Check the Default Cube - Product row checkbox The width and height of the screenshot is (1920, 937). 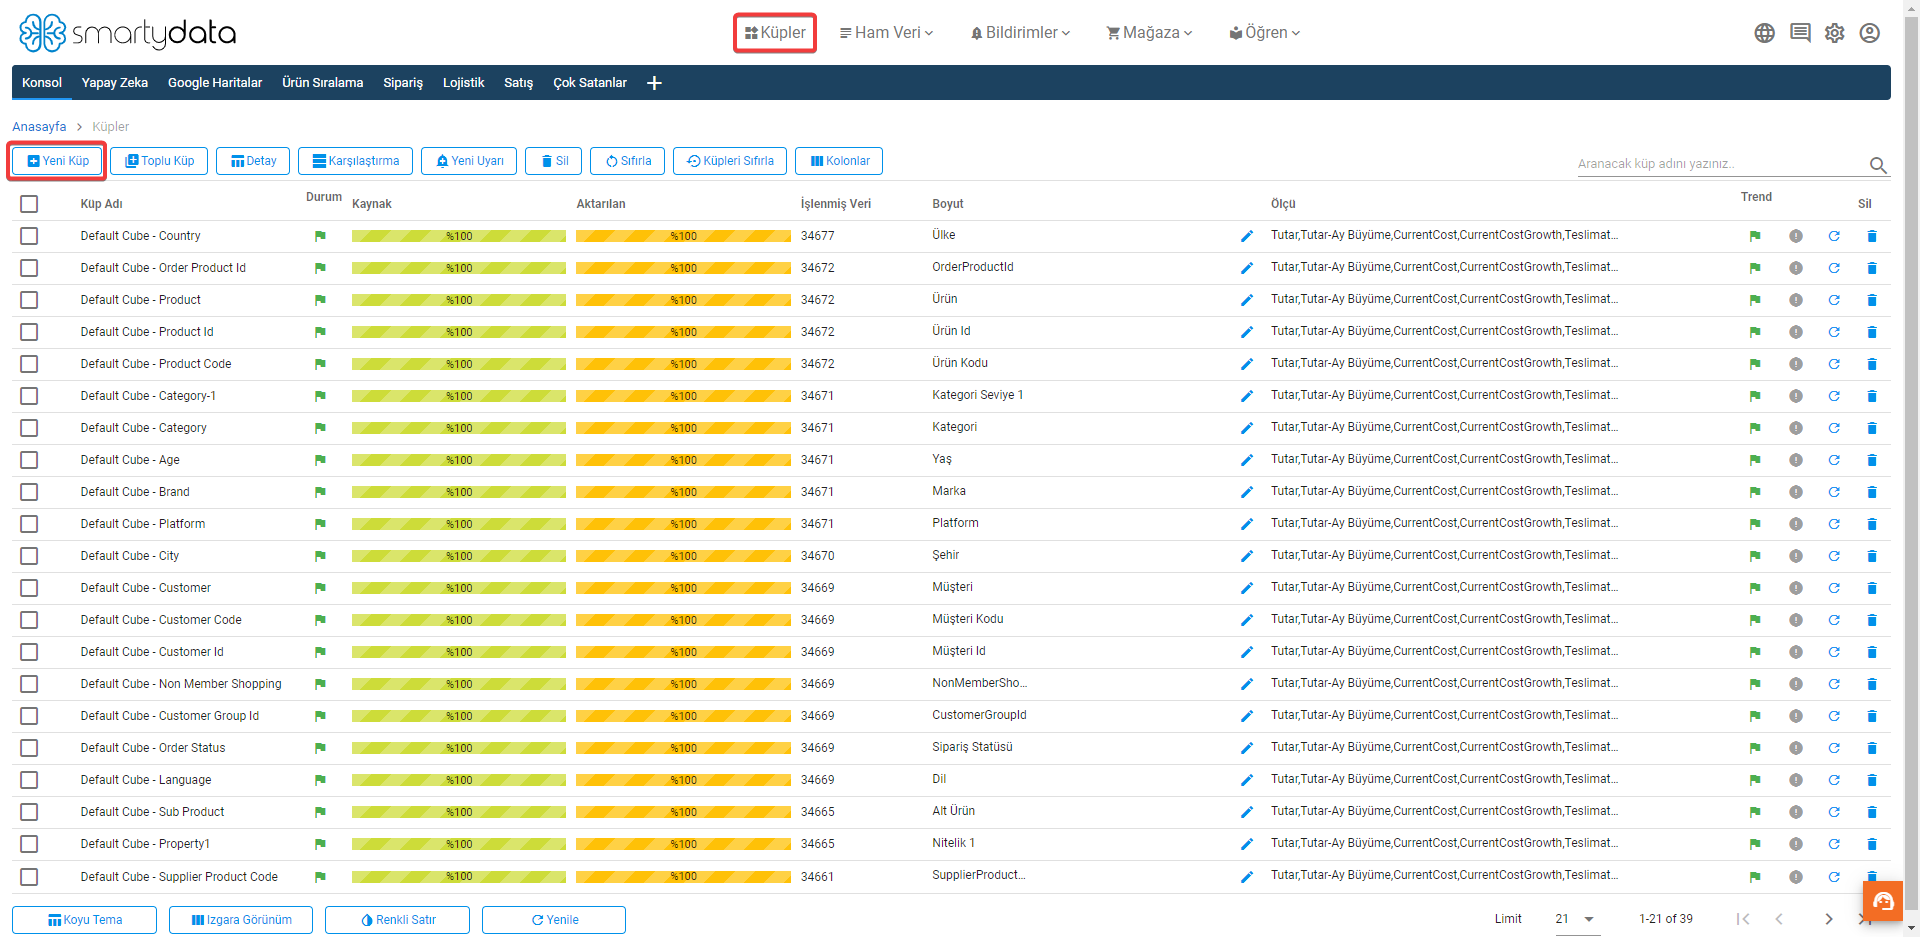[29, 300]
